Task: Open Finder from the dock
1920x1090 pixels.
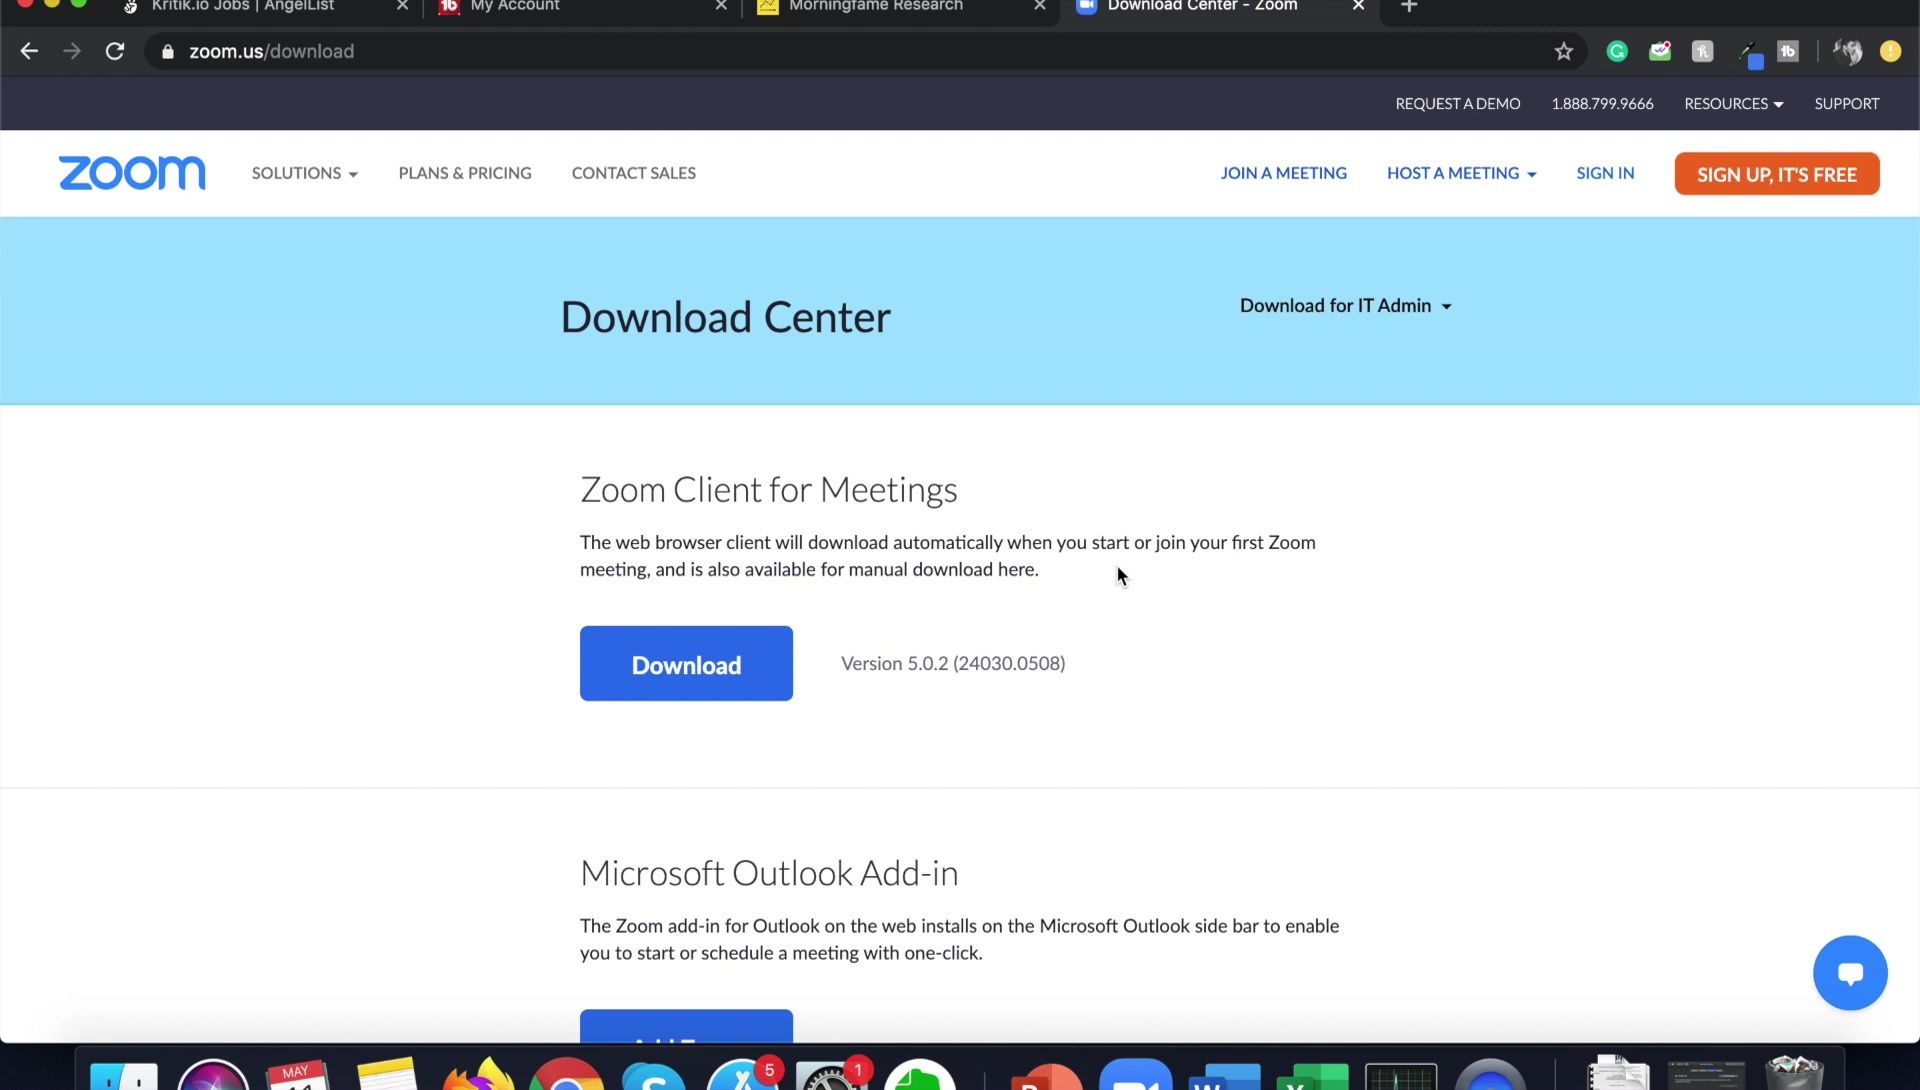Action: pos(124,1075)
